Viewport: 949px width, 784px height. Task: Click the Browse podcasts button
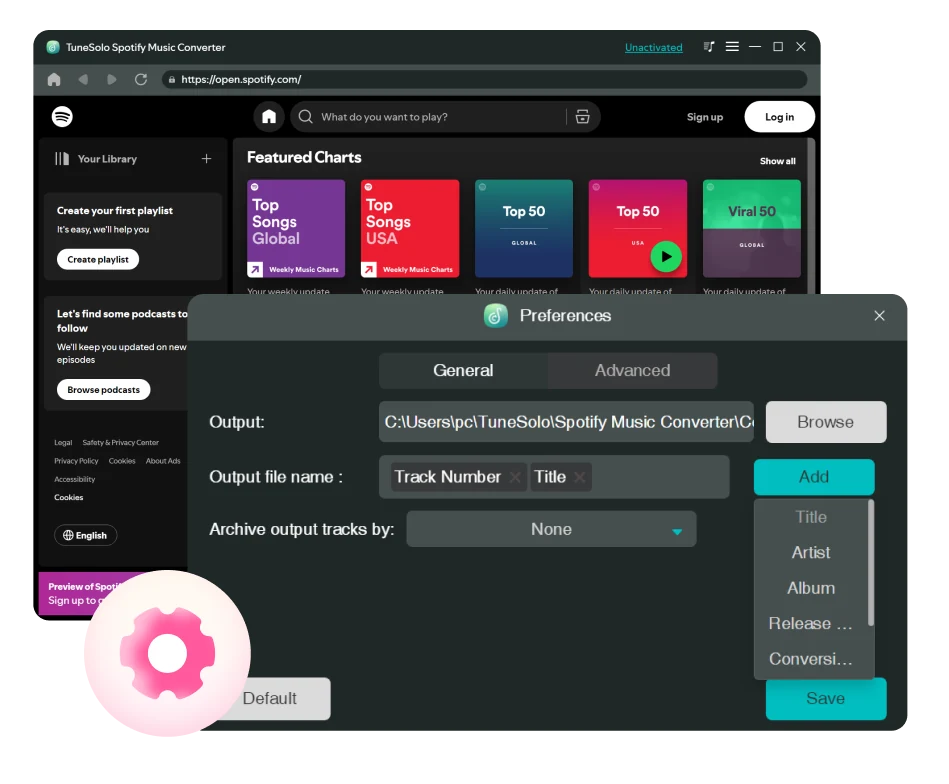[103, 389]
